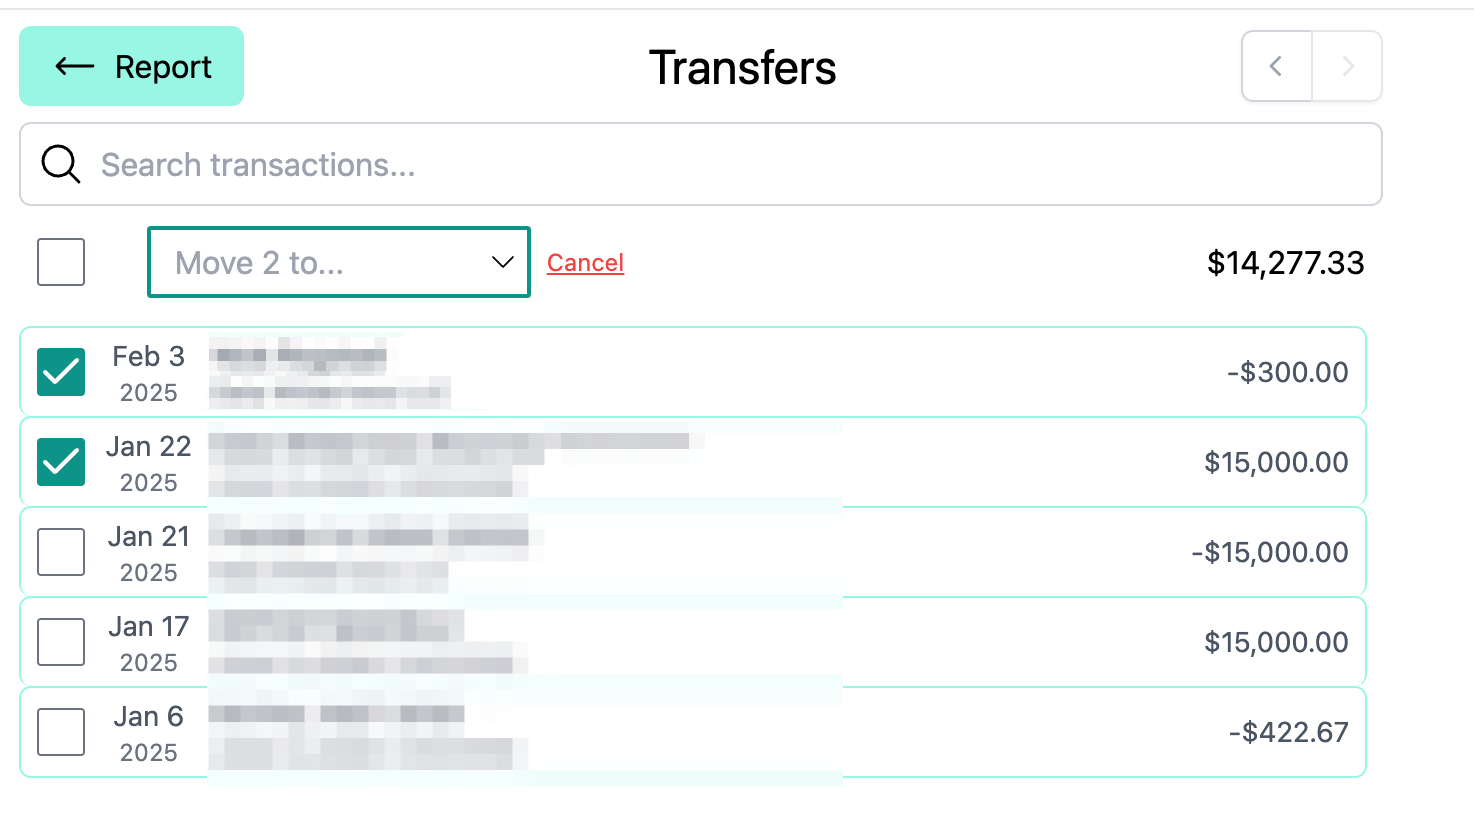
Task: Go to next page with right chevron
Action: click(1347, 66)
